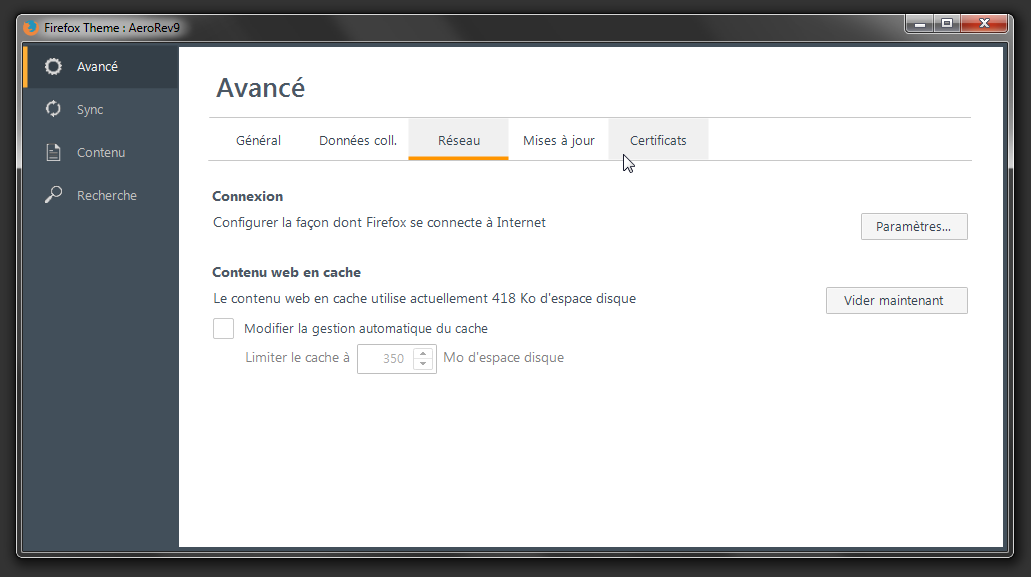
Task: Open the Sync panel via circular arrows icon
Action: [54, 110]
